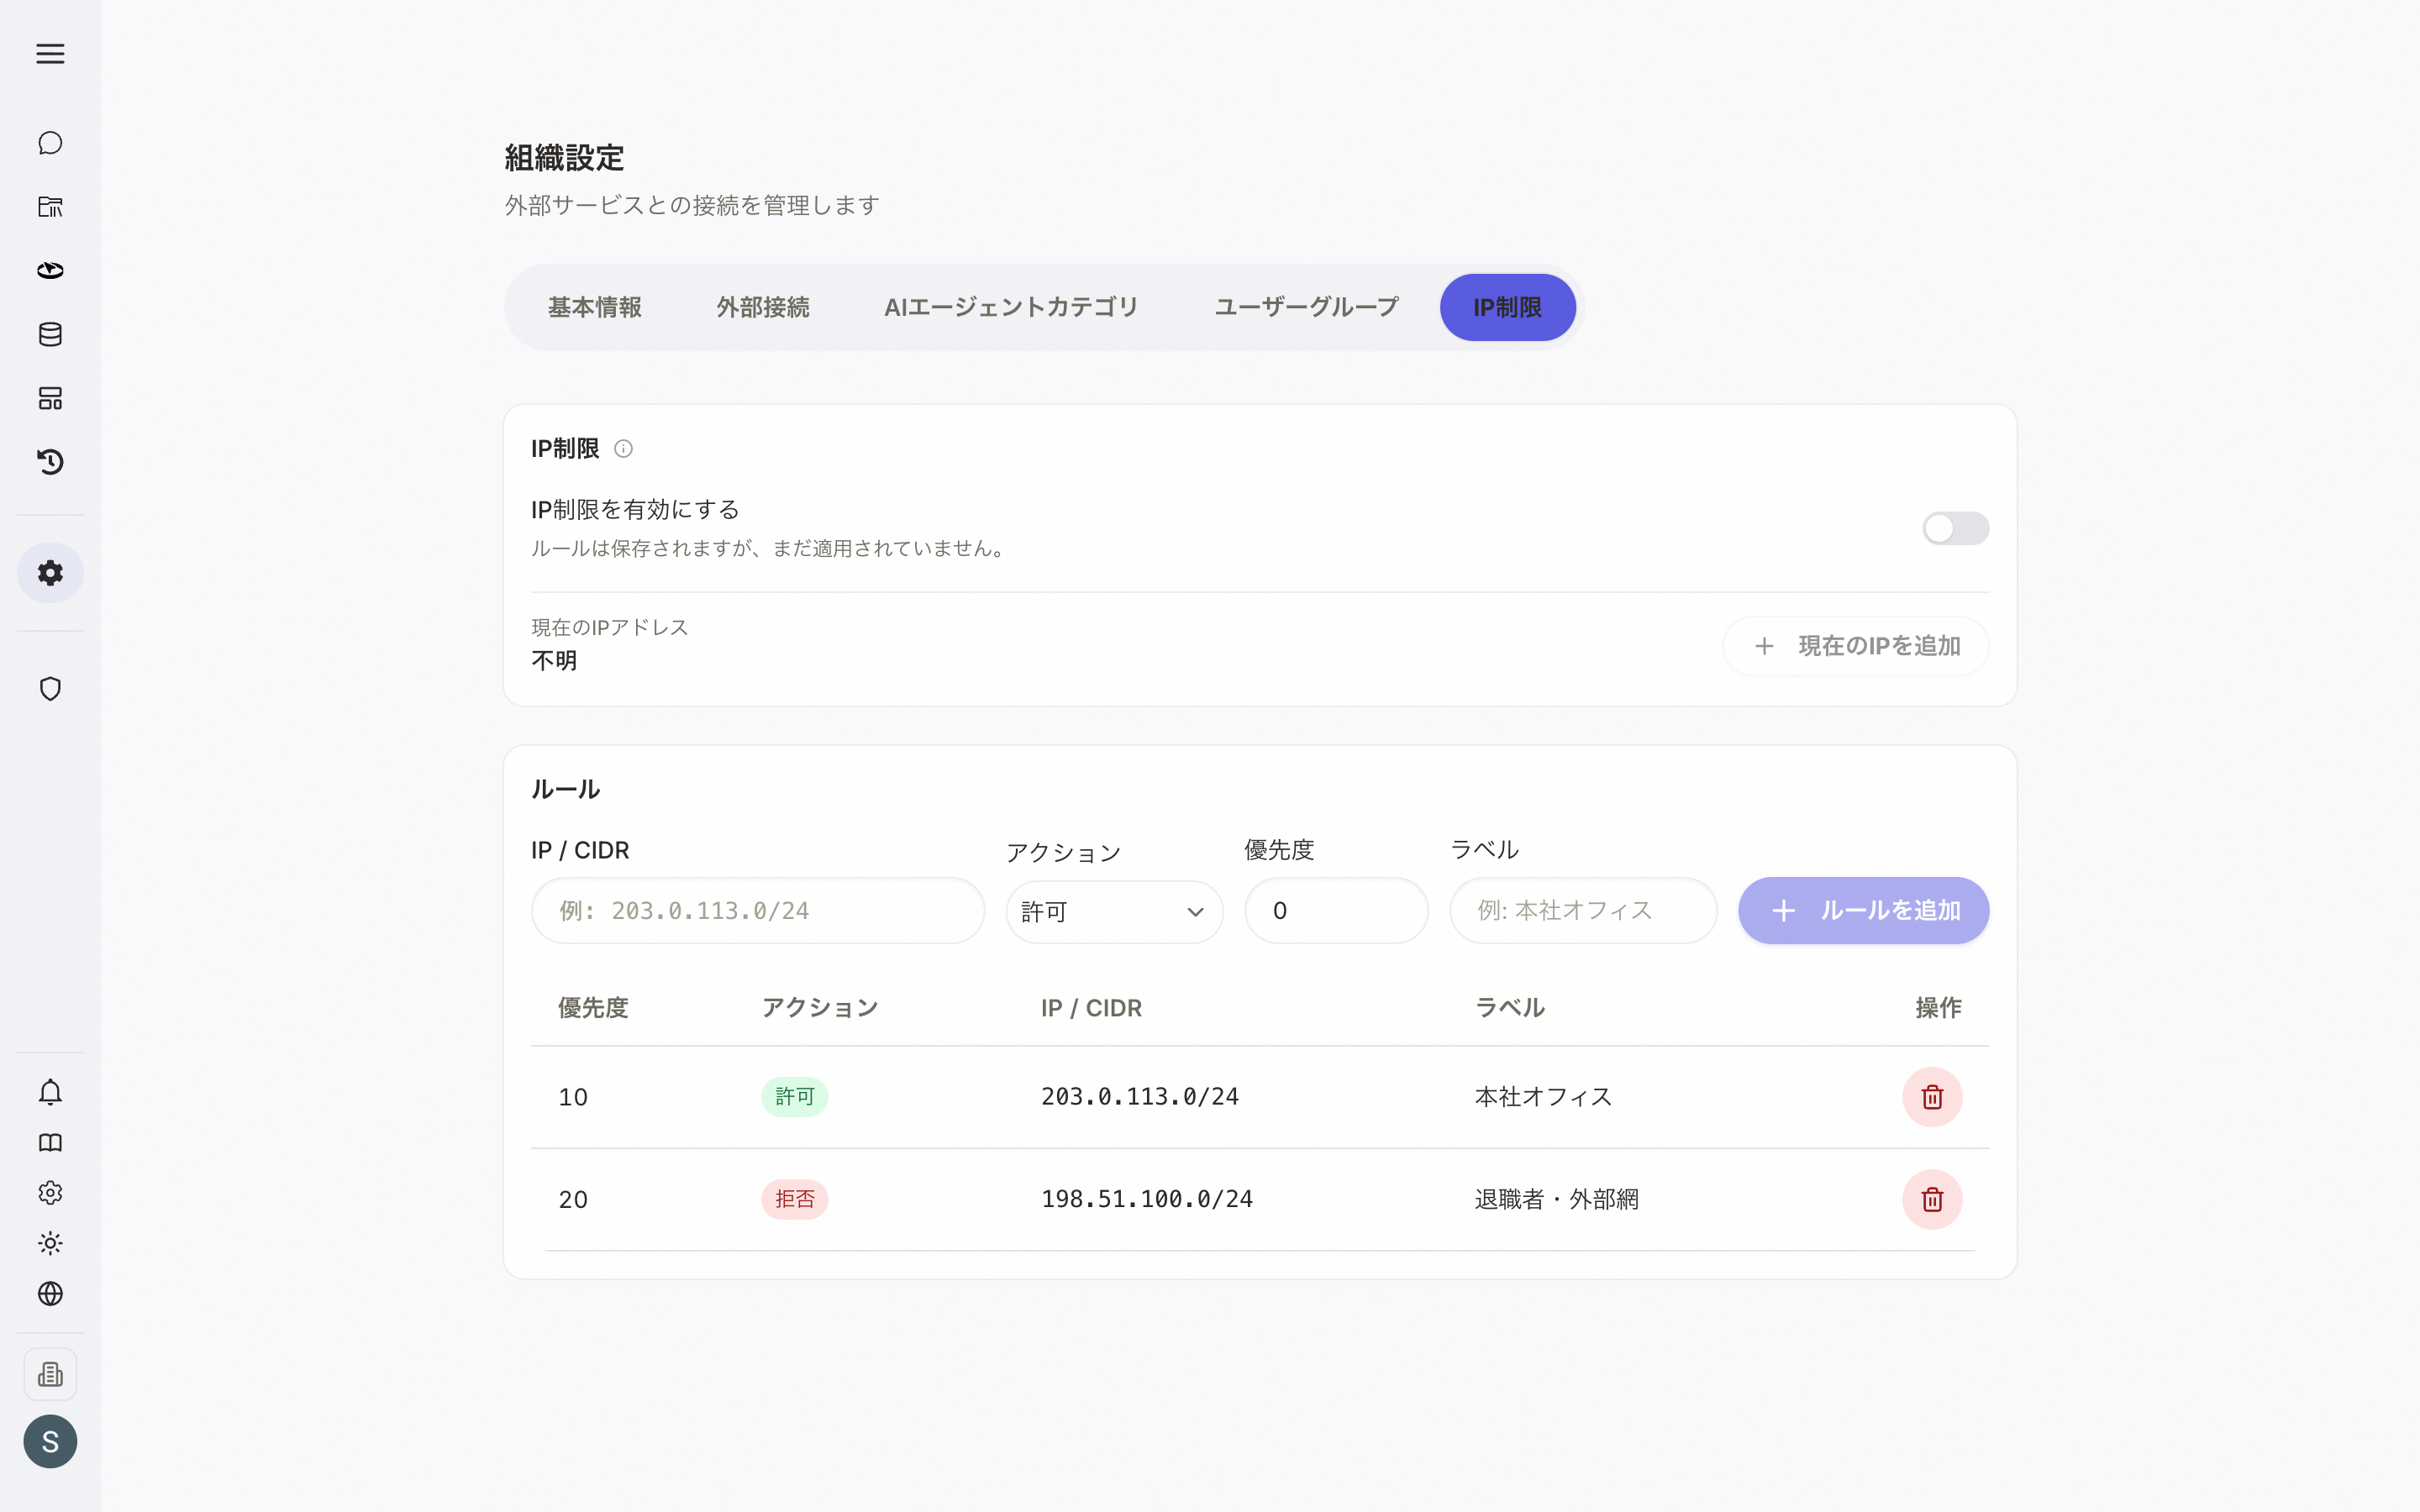Click the 拒否 badge in rule 20

pyautogui.click(x=794, y=1199)
